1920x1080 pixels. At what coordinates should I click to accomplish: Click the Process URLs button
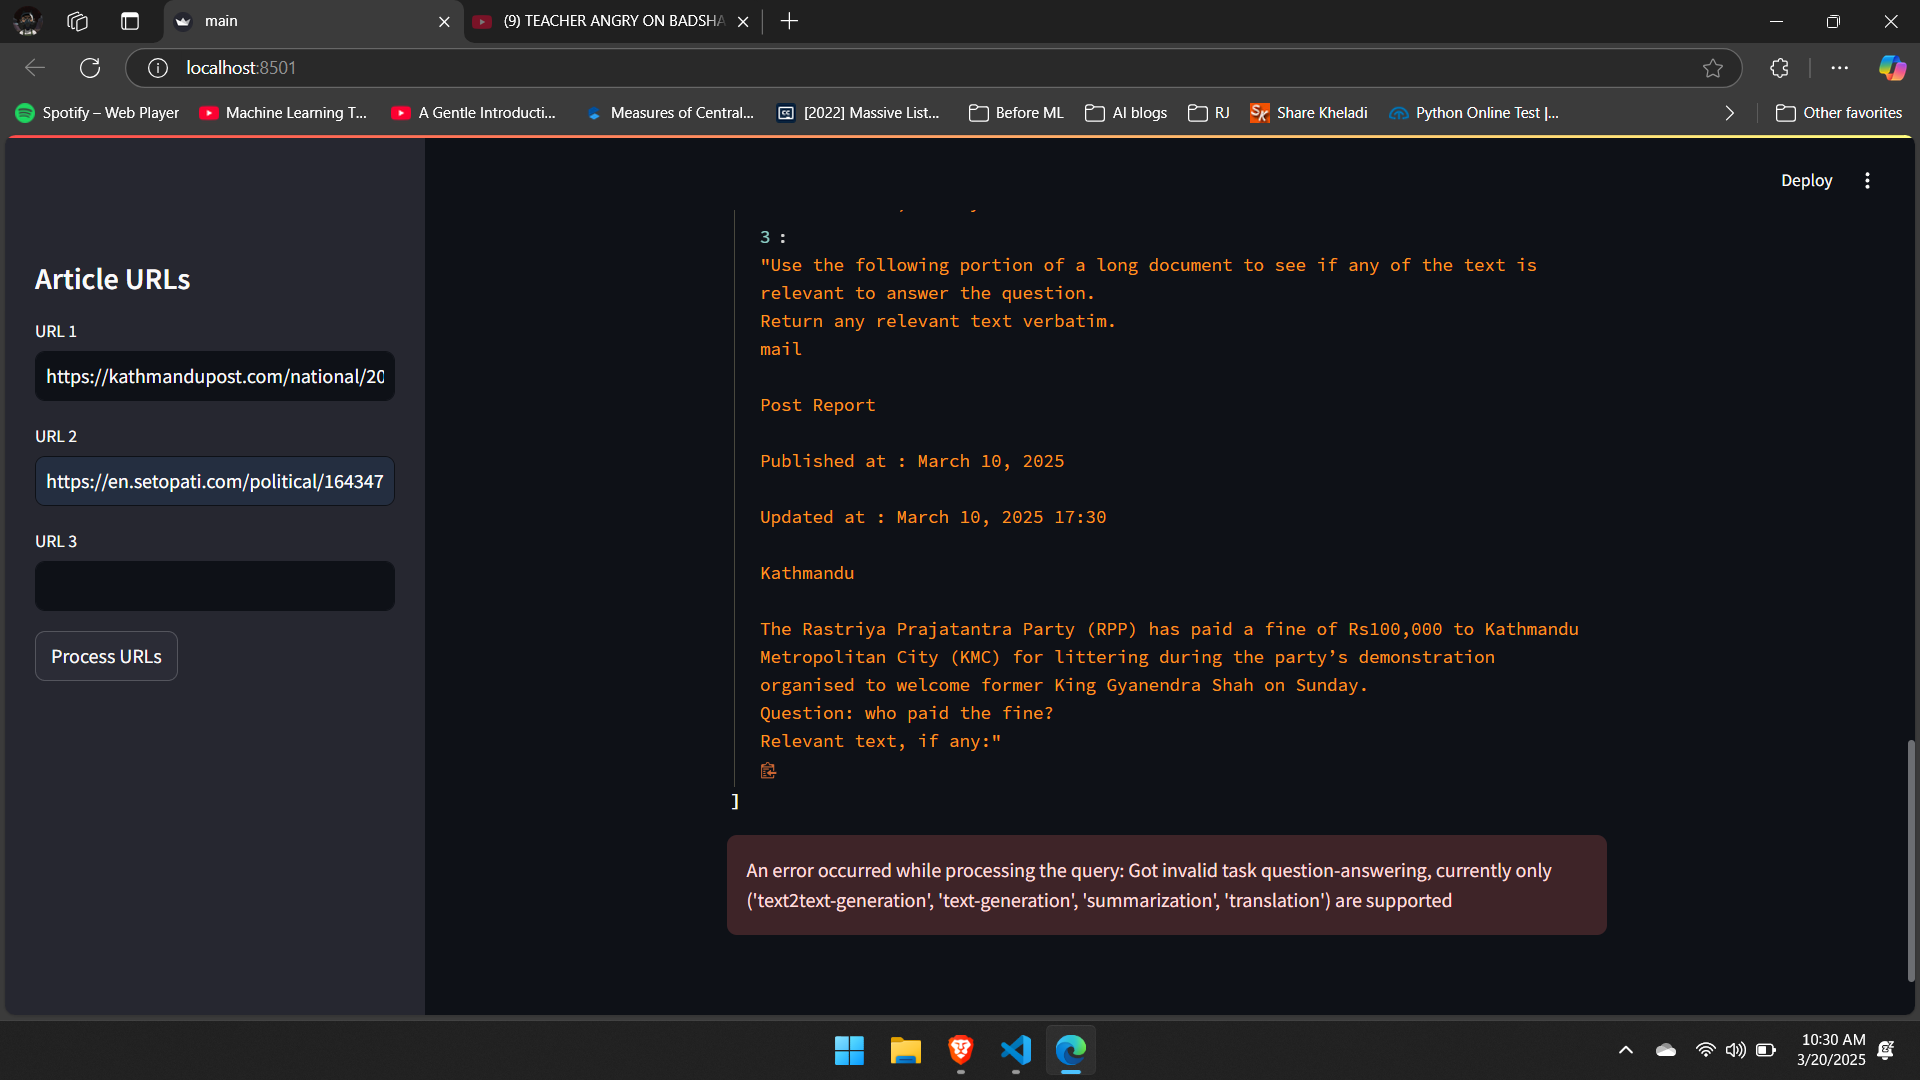pos(106,656)
